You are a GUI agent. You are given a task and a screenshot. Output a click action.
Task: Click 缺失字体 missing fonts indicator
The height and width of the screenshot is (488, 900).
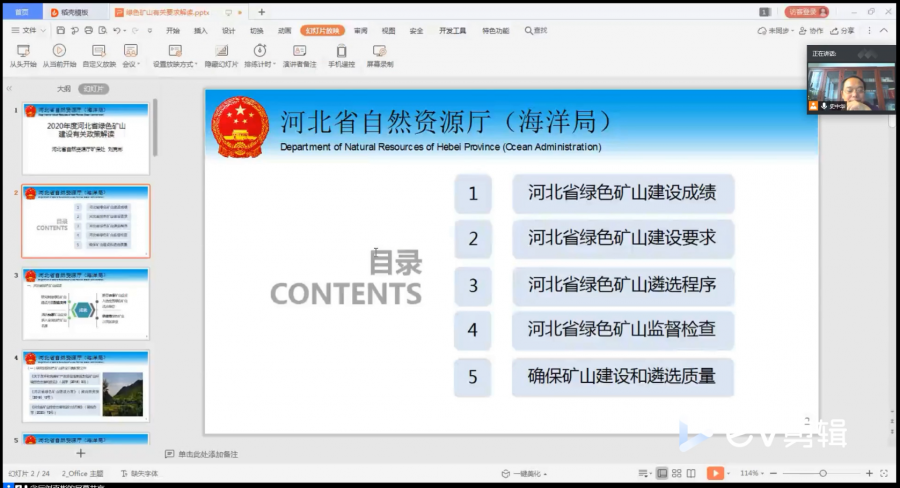(x=139, y=474)
